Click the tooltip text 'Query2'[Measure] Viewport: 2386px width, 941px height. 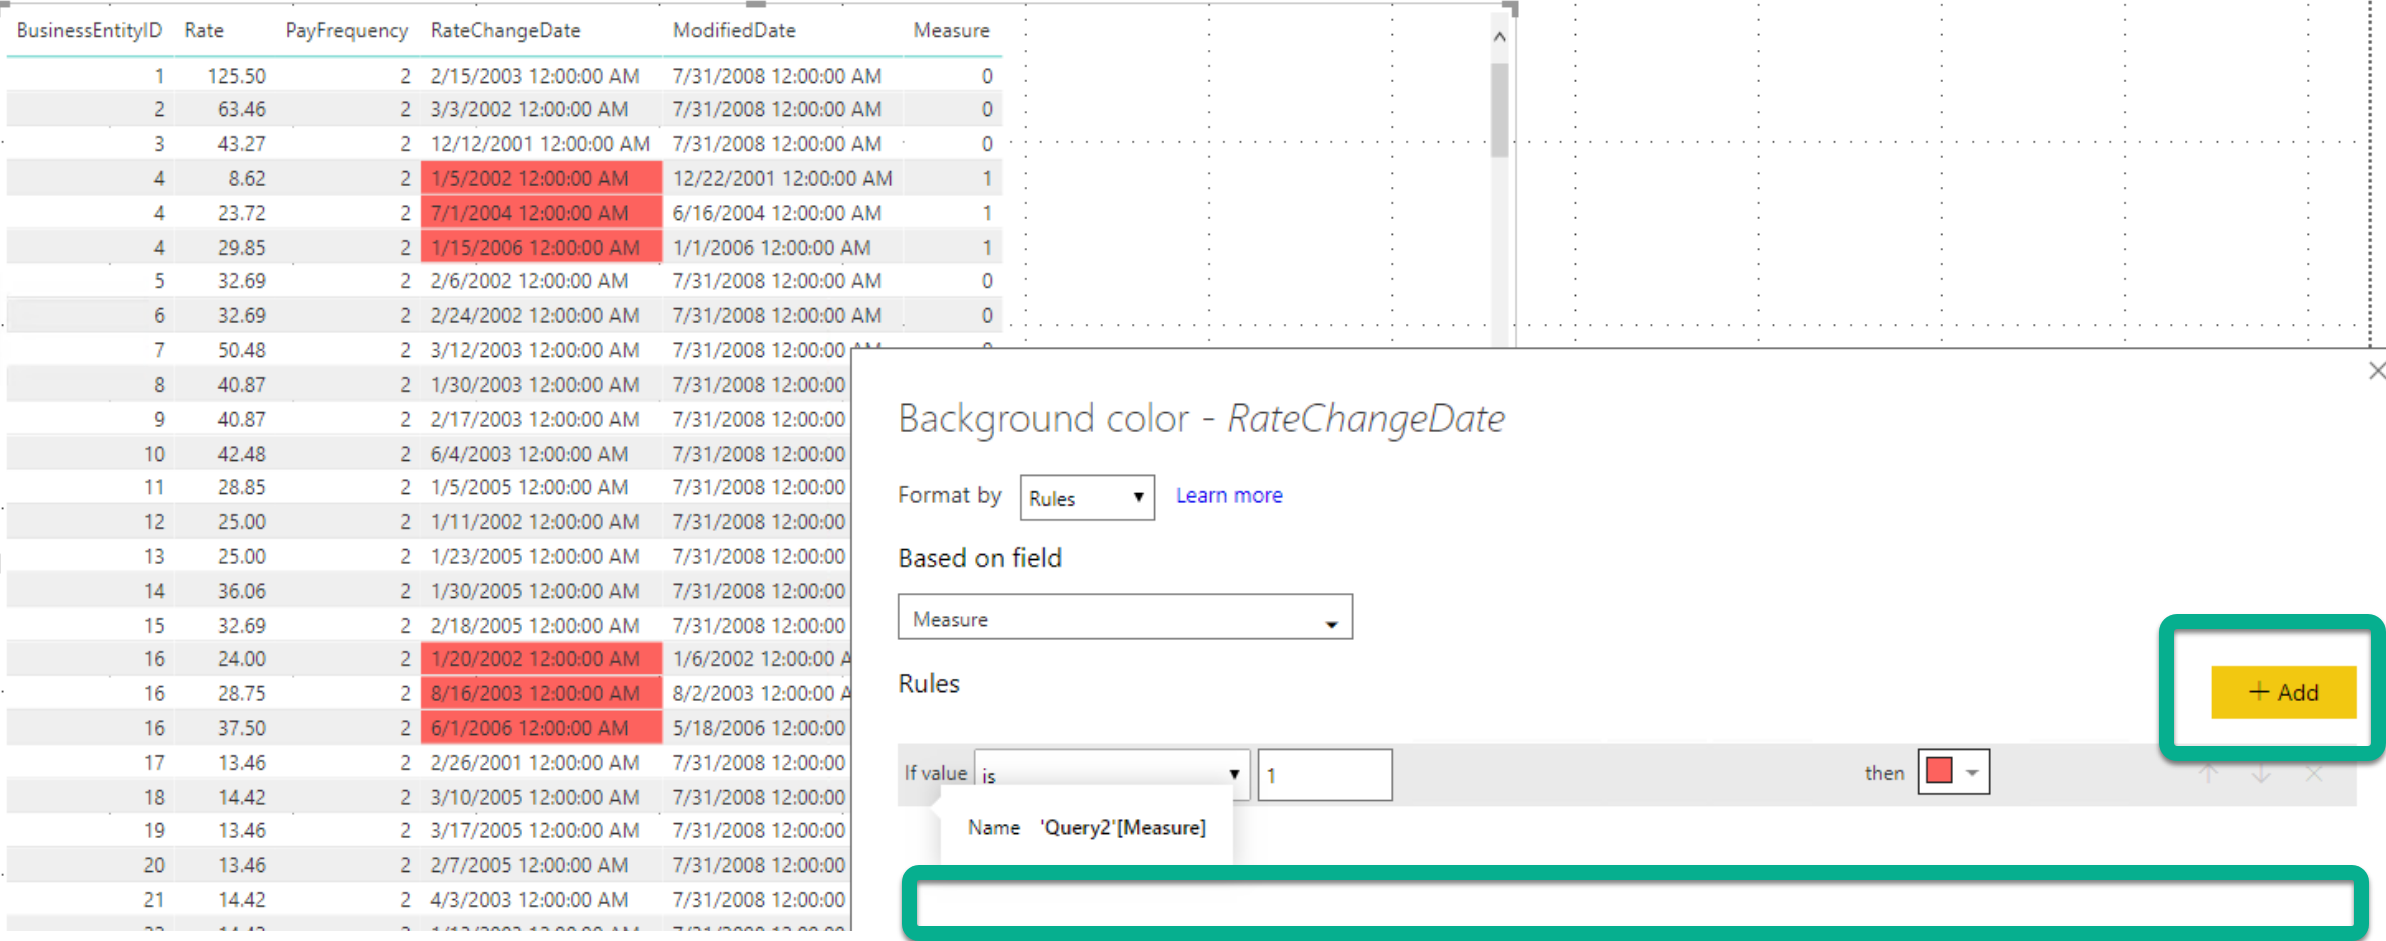pos(1122,827)
